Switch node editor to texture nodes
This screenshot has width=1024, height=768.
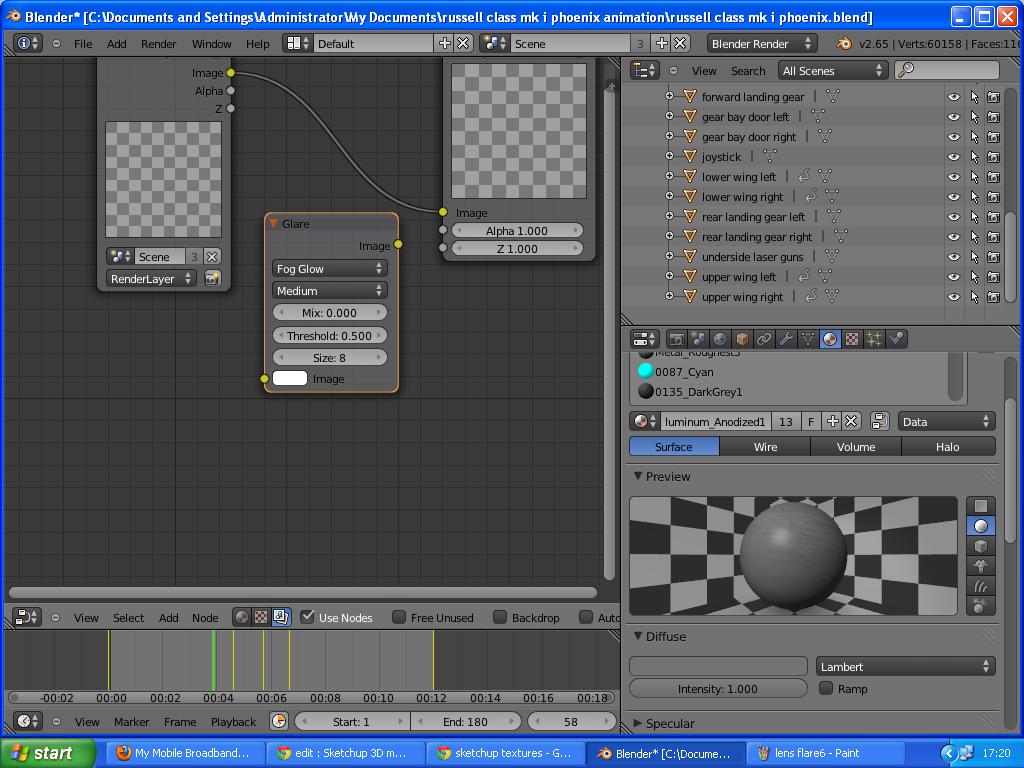tap(261, 617)
